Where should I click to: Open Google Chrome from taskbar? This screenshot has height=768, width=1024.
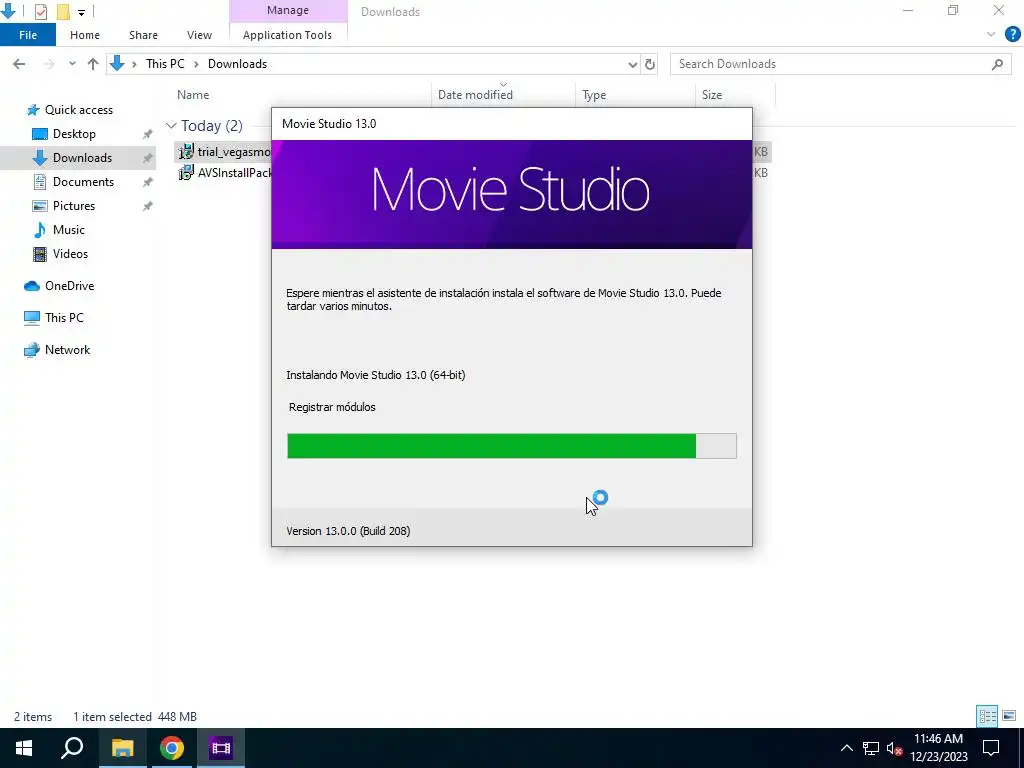pyautogui.click(x=172, y=748)
